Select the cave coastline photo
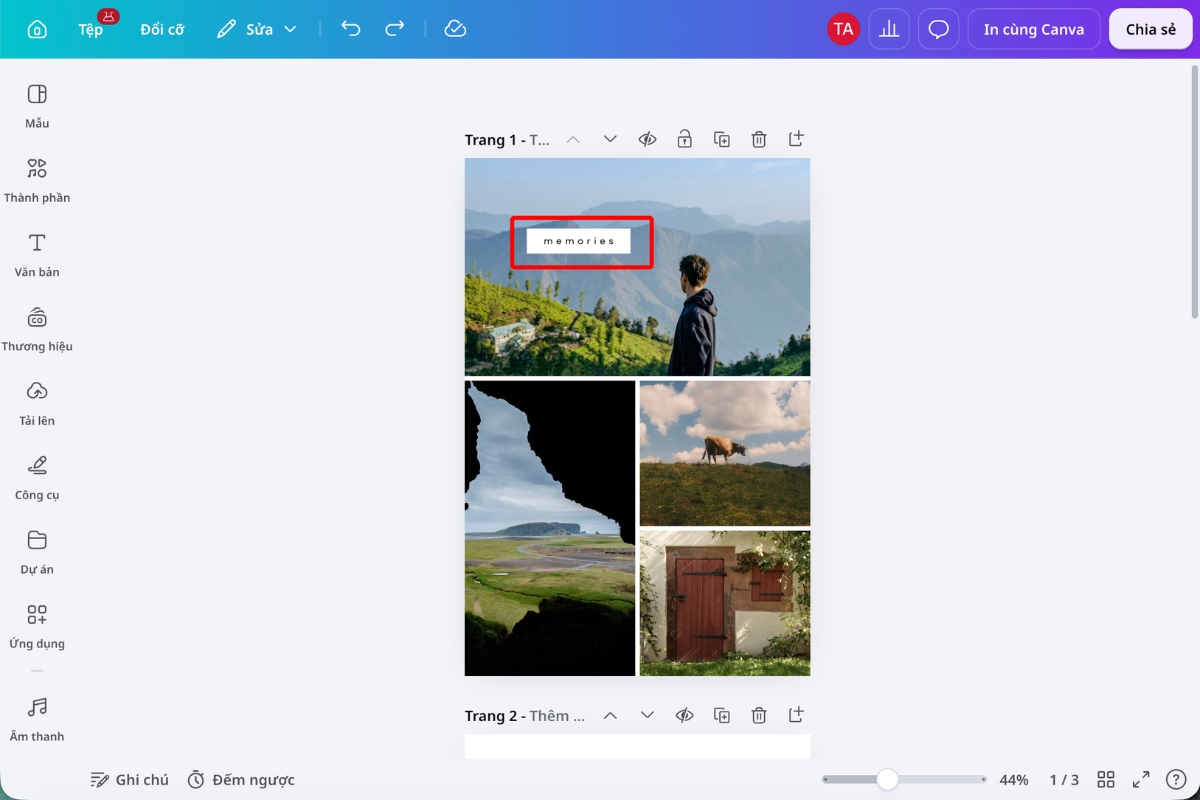 (x=550, y=528)
